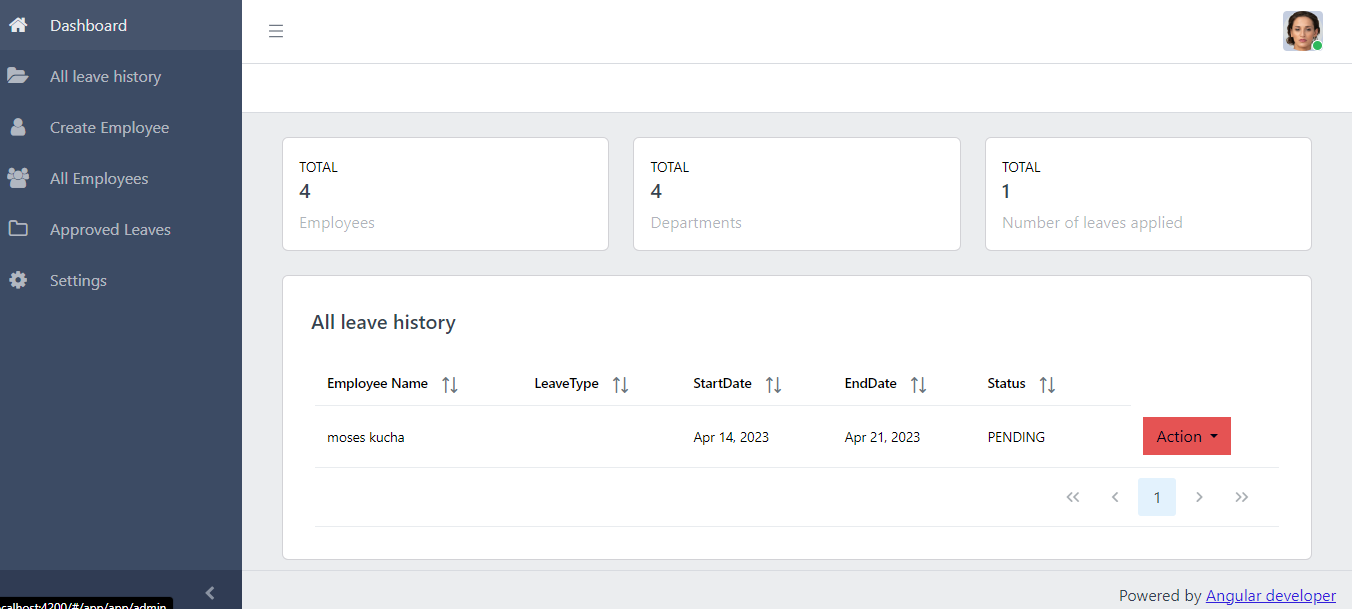Open the user avatar profile menu

pyautogui.click(x=1302, y=31)
